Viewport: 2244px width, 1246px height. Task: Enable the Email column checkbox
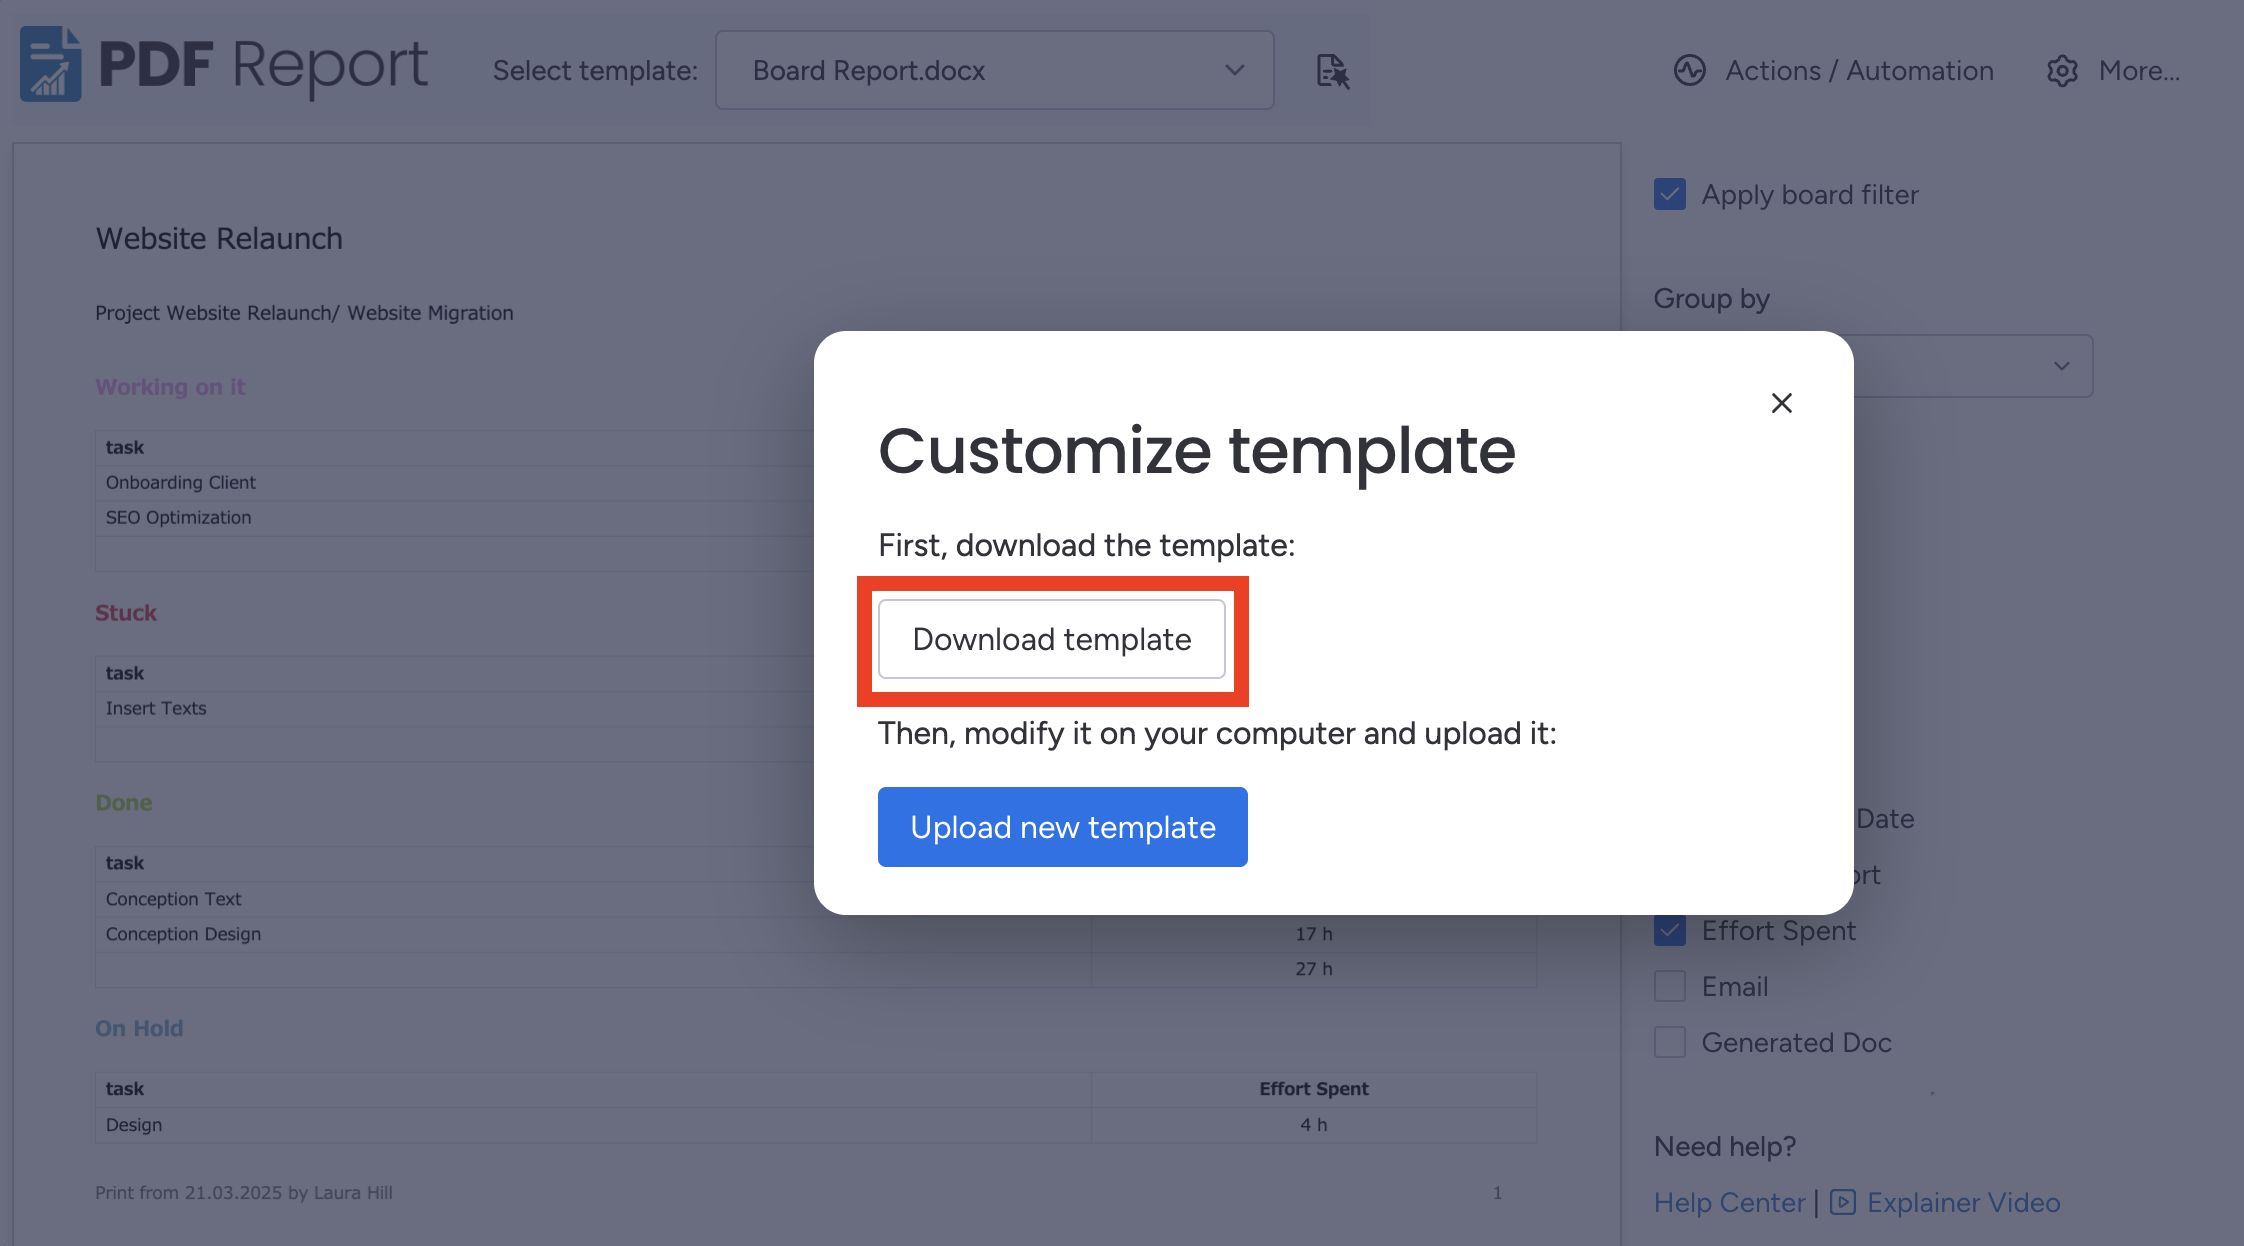pyautogui.click(x=1669, y=987)
